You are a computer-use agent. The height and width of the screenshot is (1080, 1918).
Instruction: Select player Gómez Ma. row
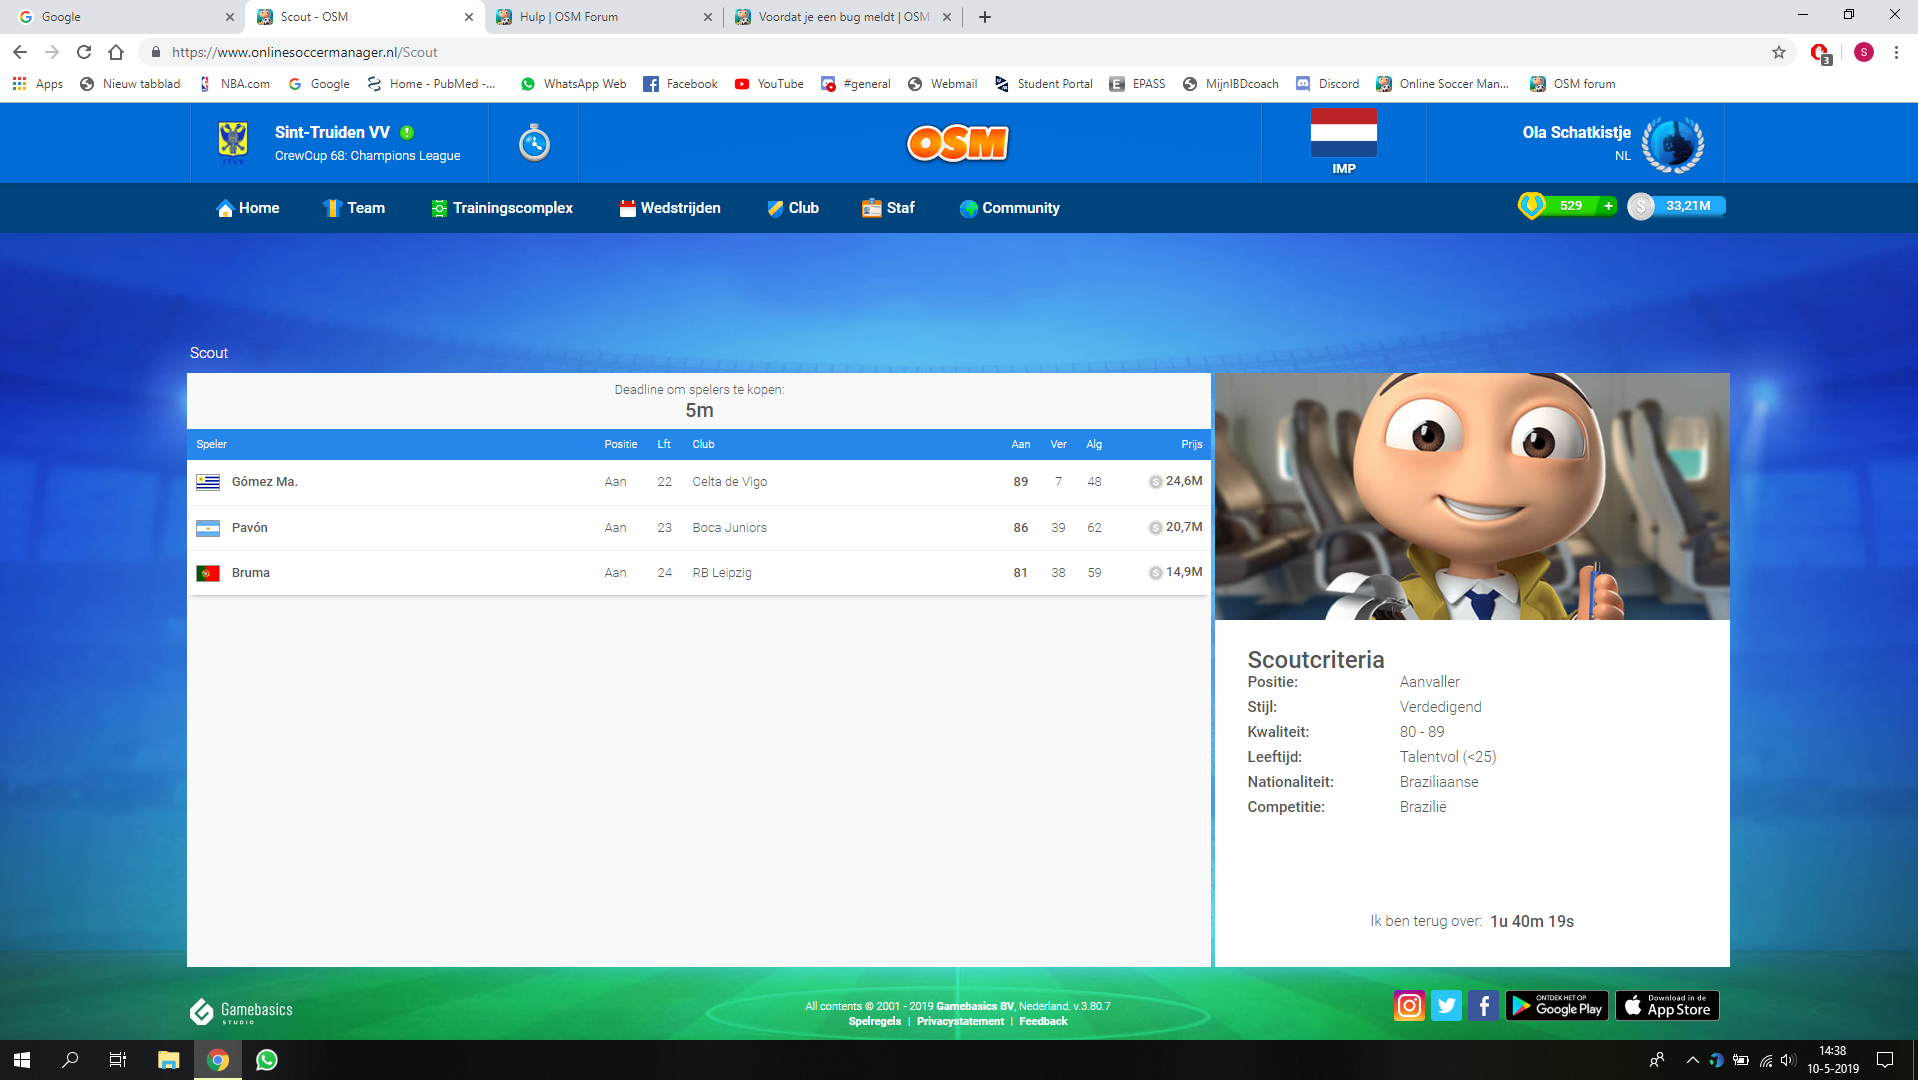pos(699,482)
